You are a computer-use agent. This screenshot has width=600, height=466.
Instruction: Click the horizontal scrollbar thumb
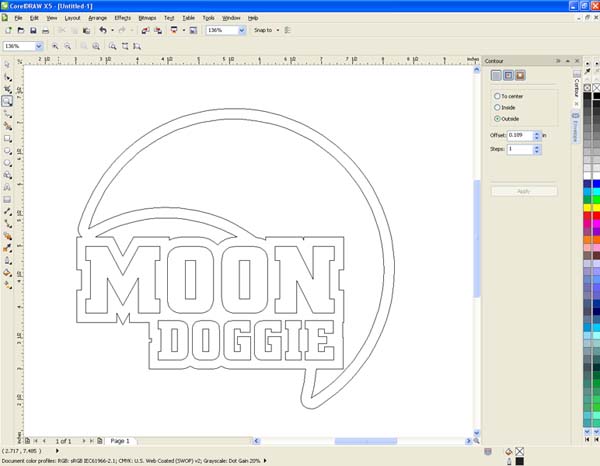pos(366,441)
